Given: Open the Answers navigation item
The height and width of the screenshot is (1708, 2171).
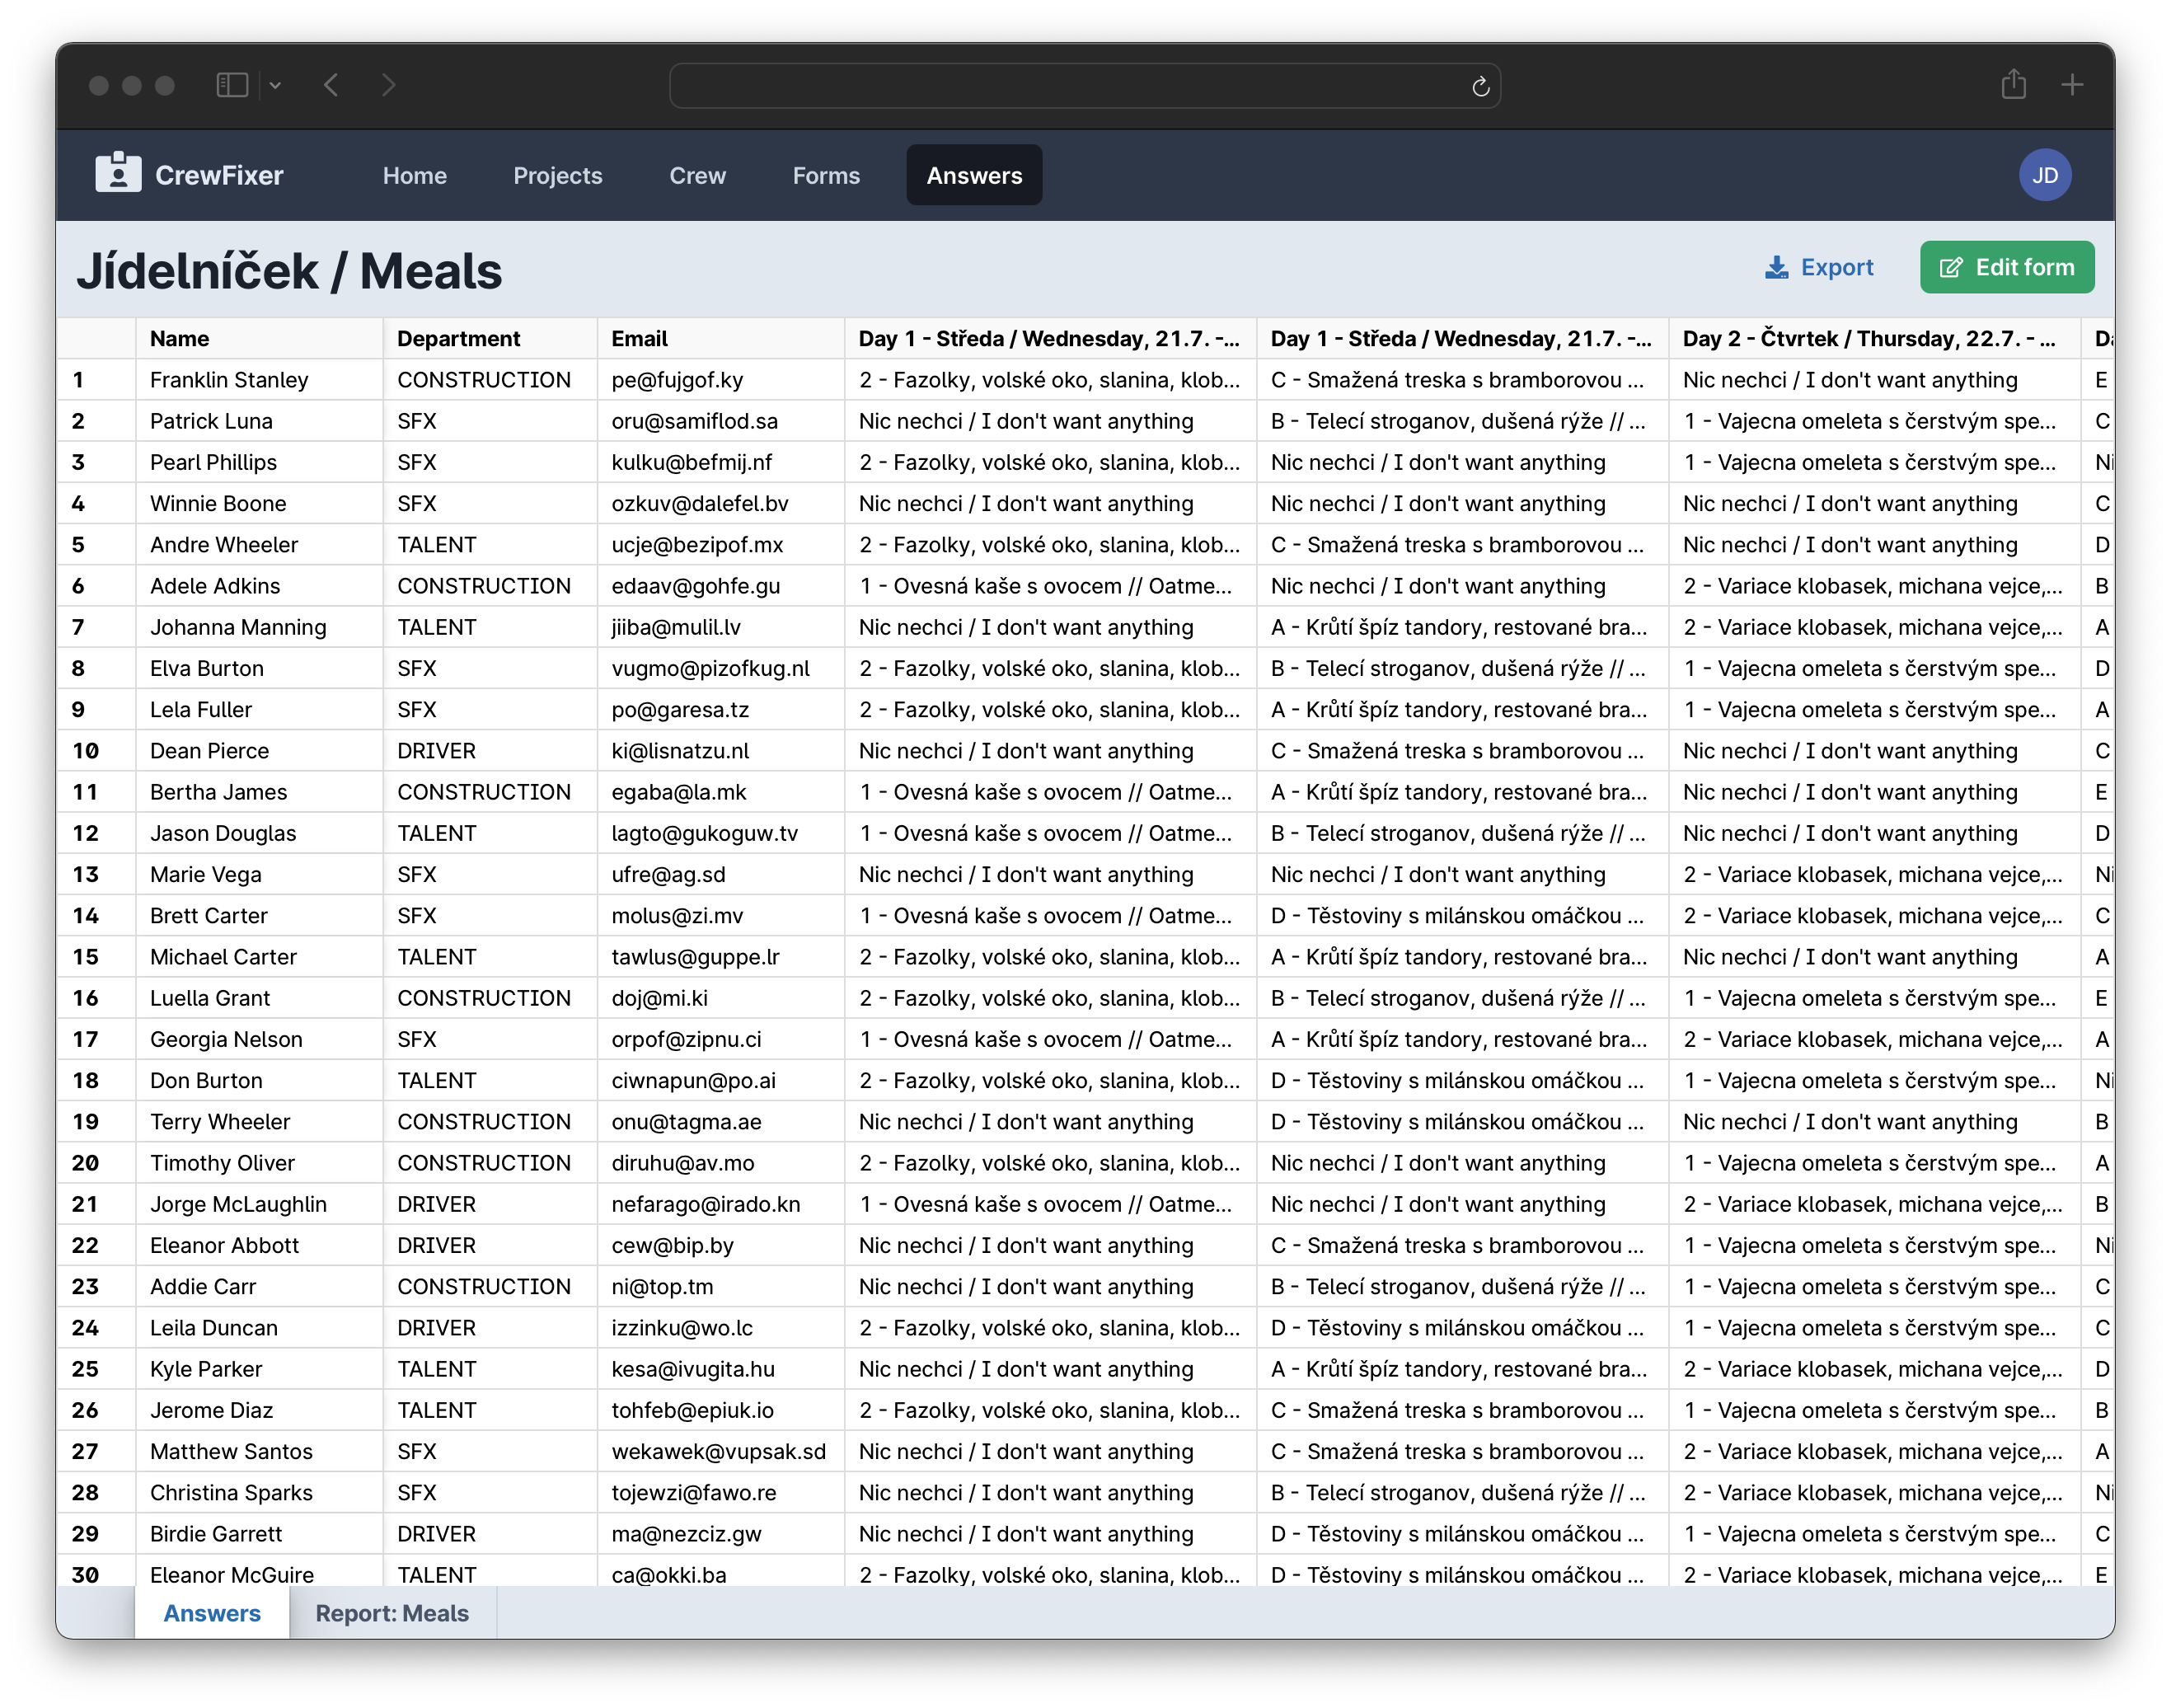Looking at the screenshot, I should [973, 175].
